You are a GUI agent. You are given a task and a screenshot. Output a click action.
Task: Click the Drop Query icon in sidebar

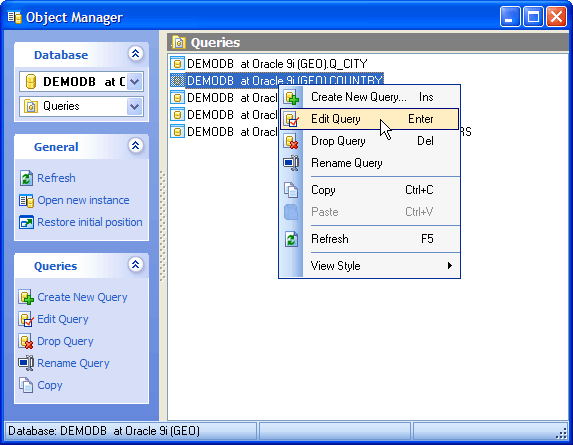(x=26, y=341)
